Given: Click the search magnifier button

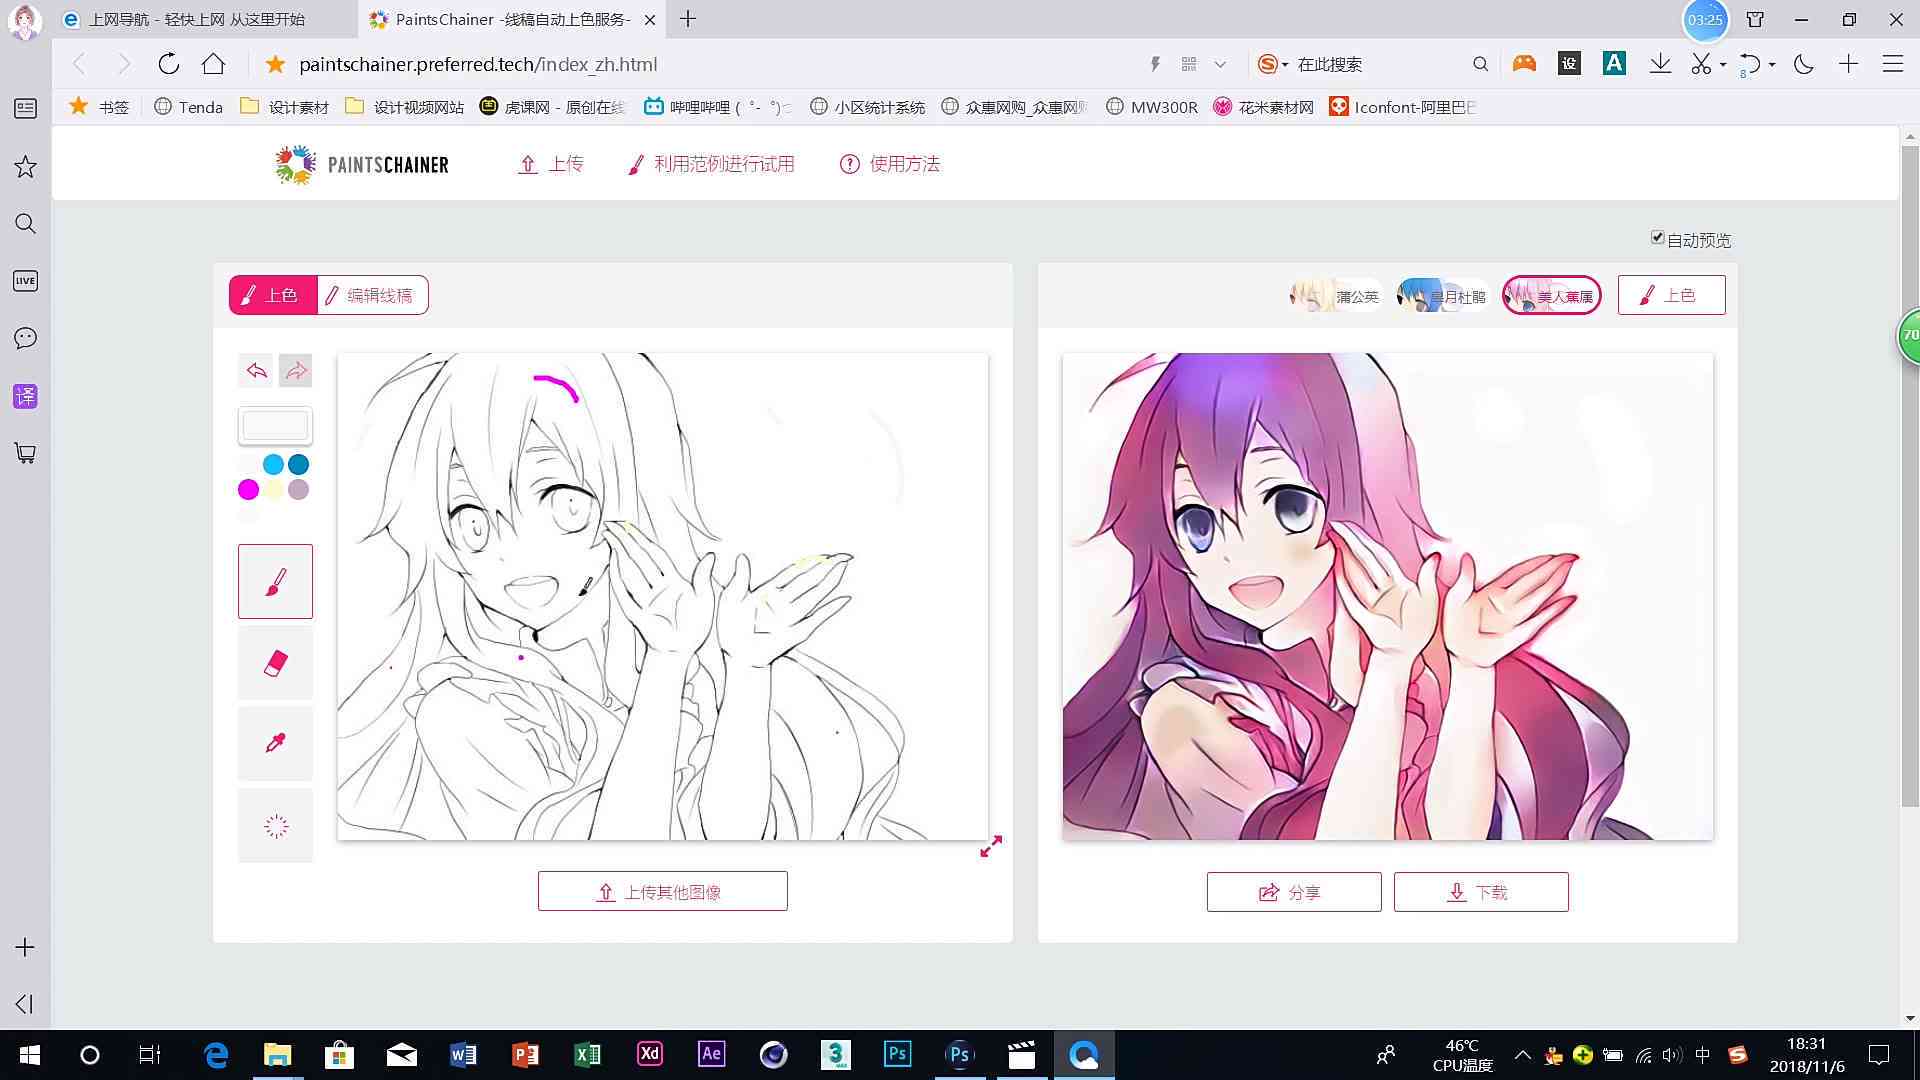Looking at the screenshot, I should (x=1480, y=64).
